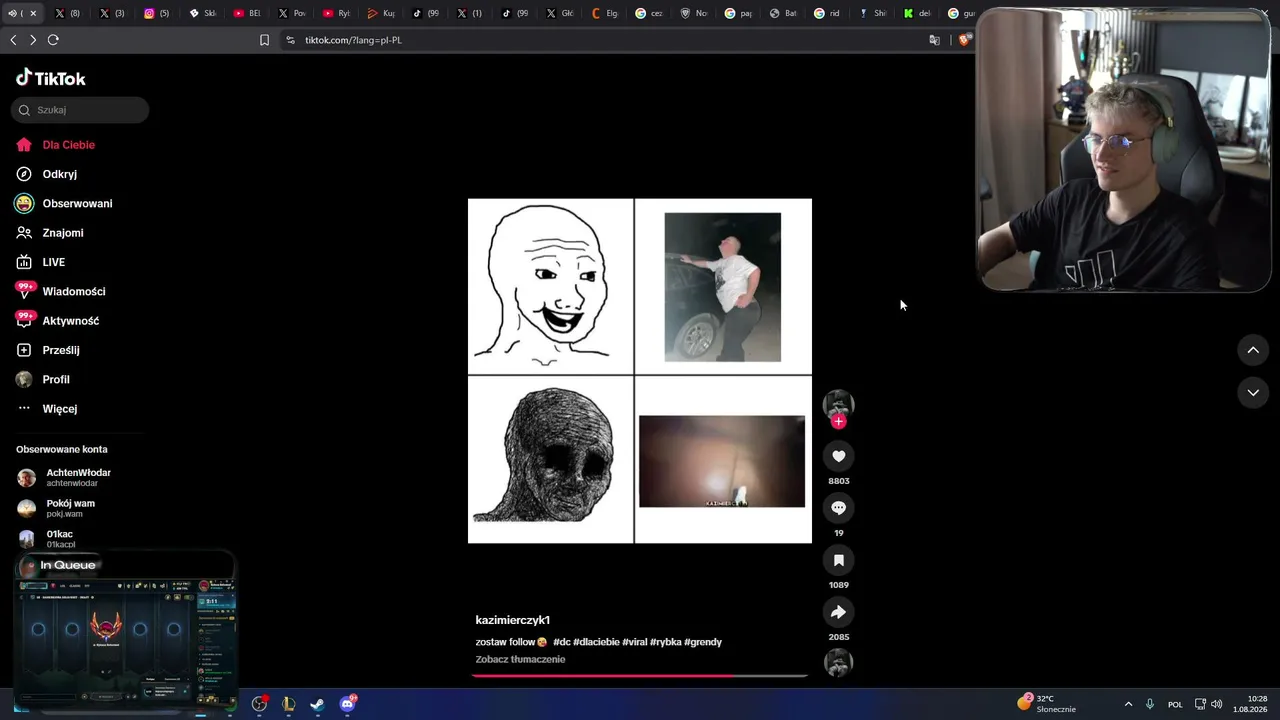Open Steam from taskbar
This screenshot has height=720, width=1280.
tap(317, 704)
